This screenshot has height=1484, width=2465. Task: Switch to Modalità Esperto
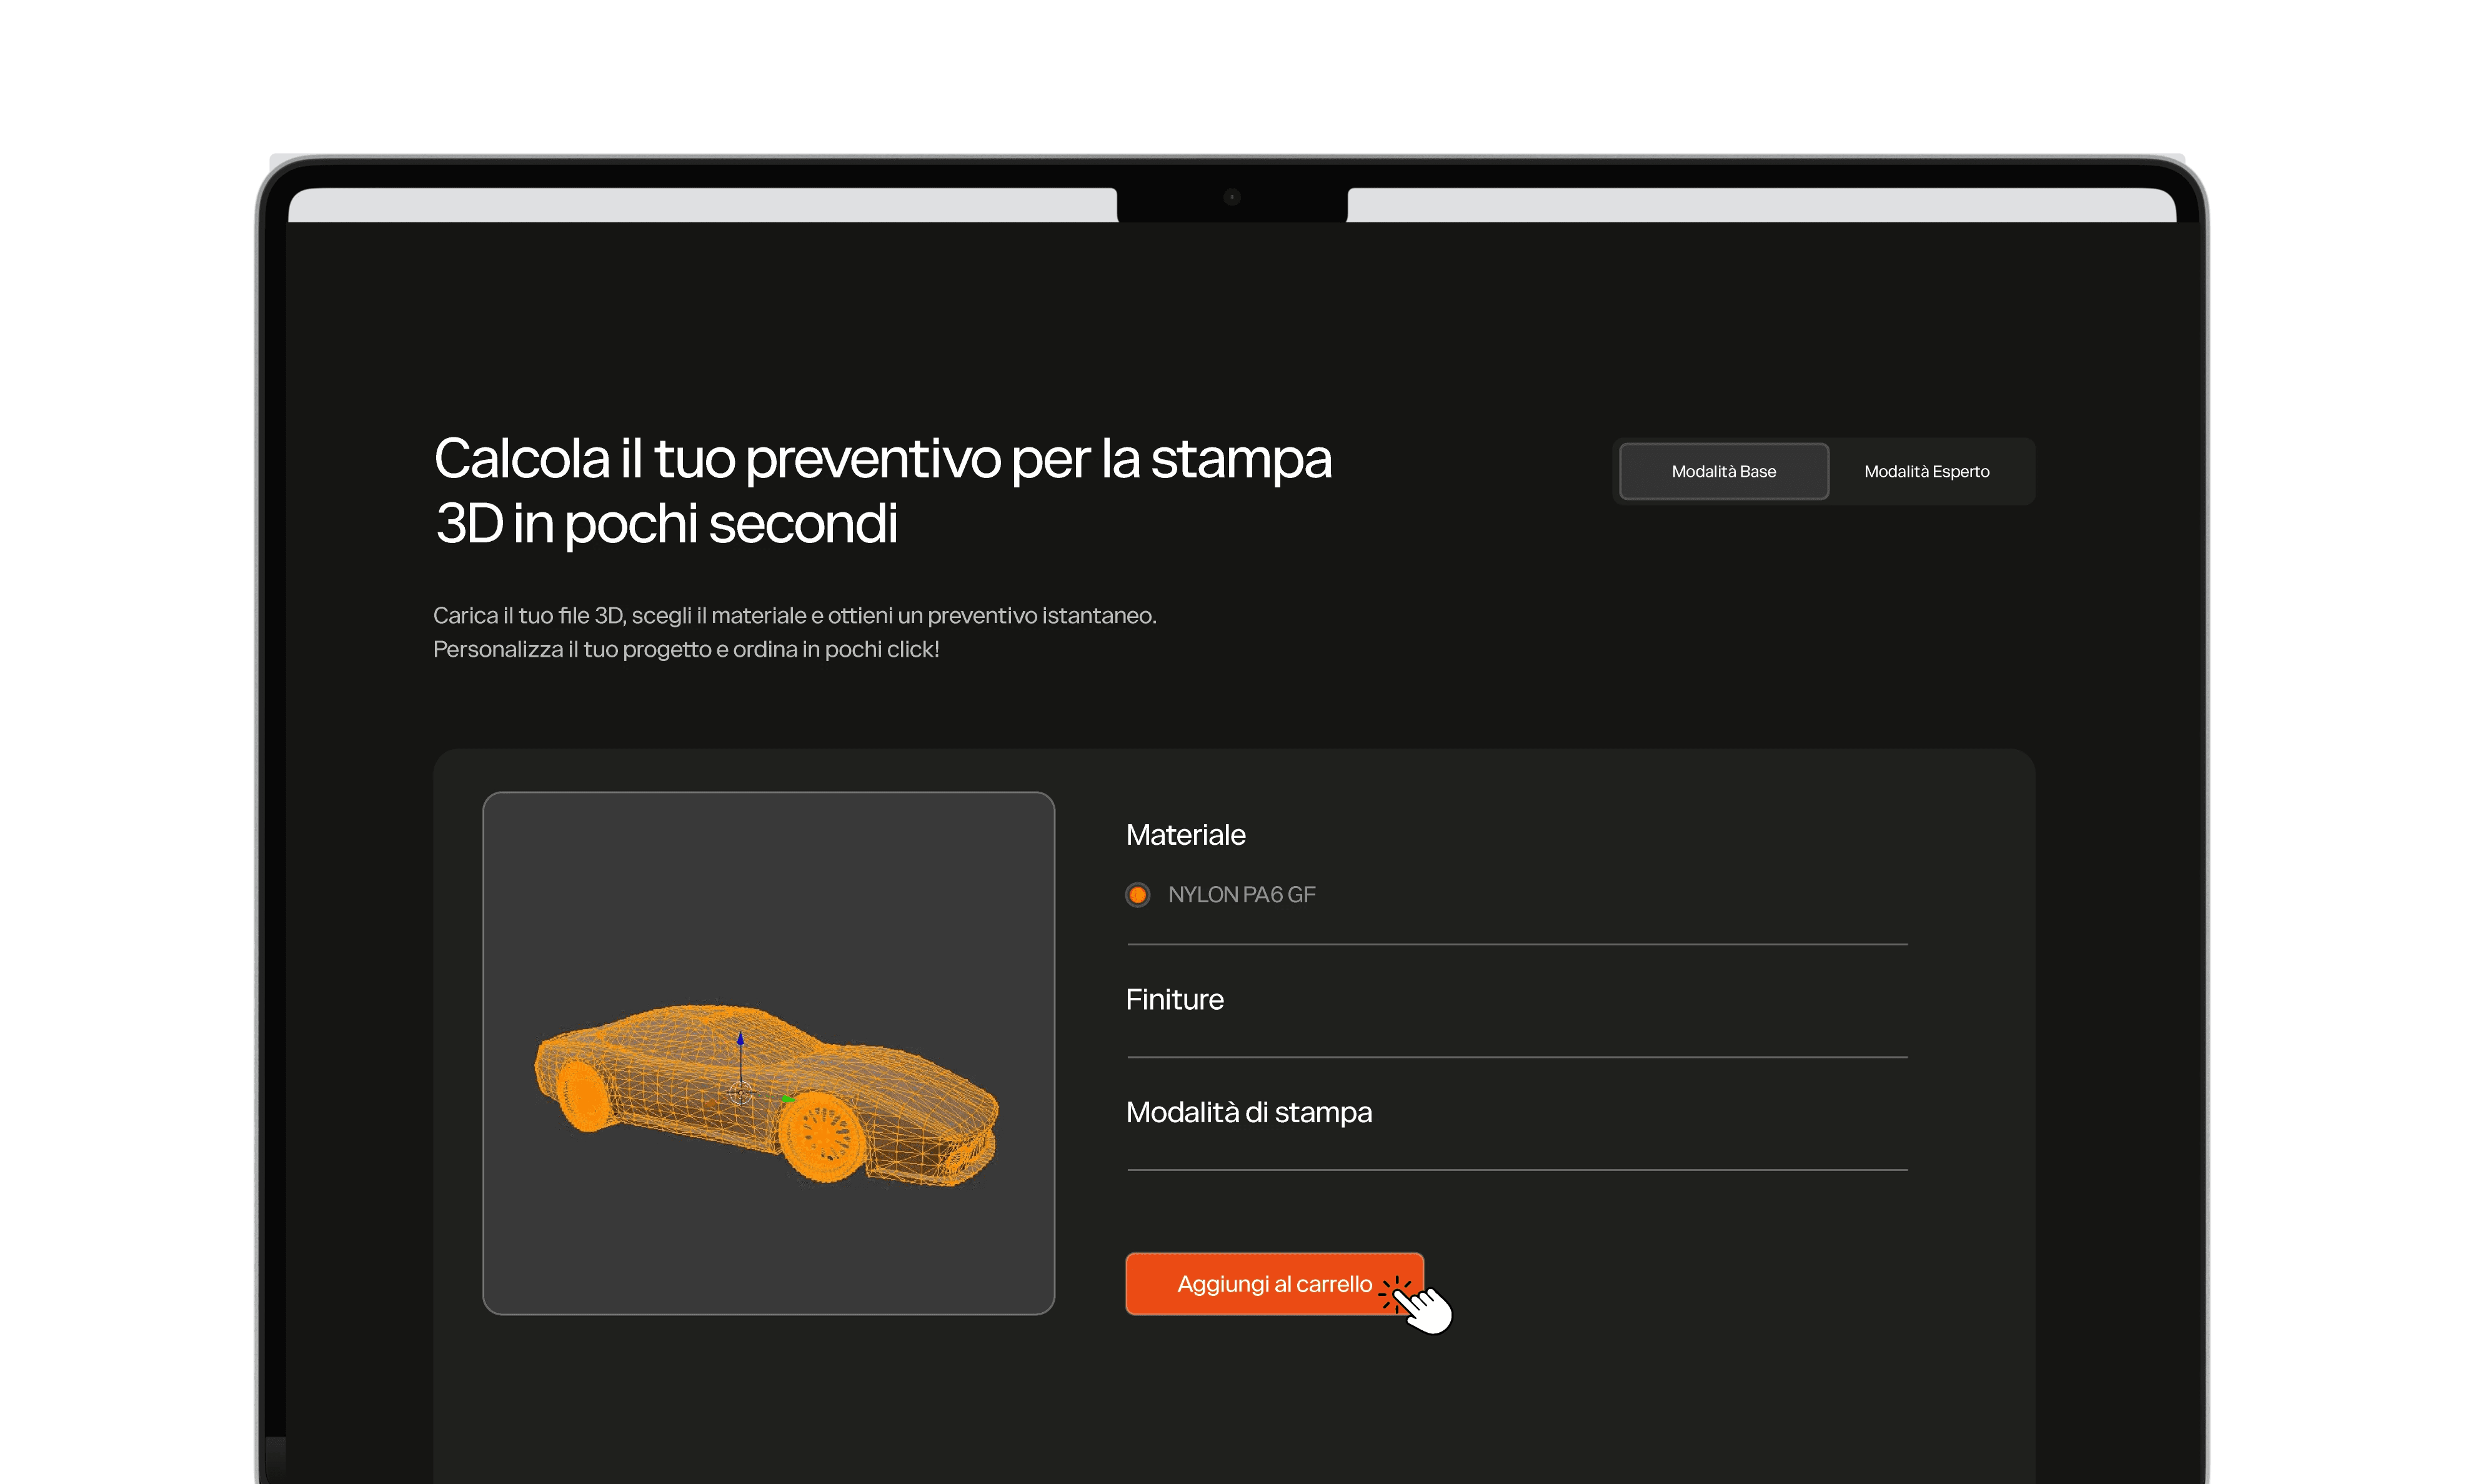1926,471
